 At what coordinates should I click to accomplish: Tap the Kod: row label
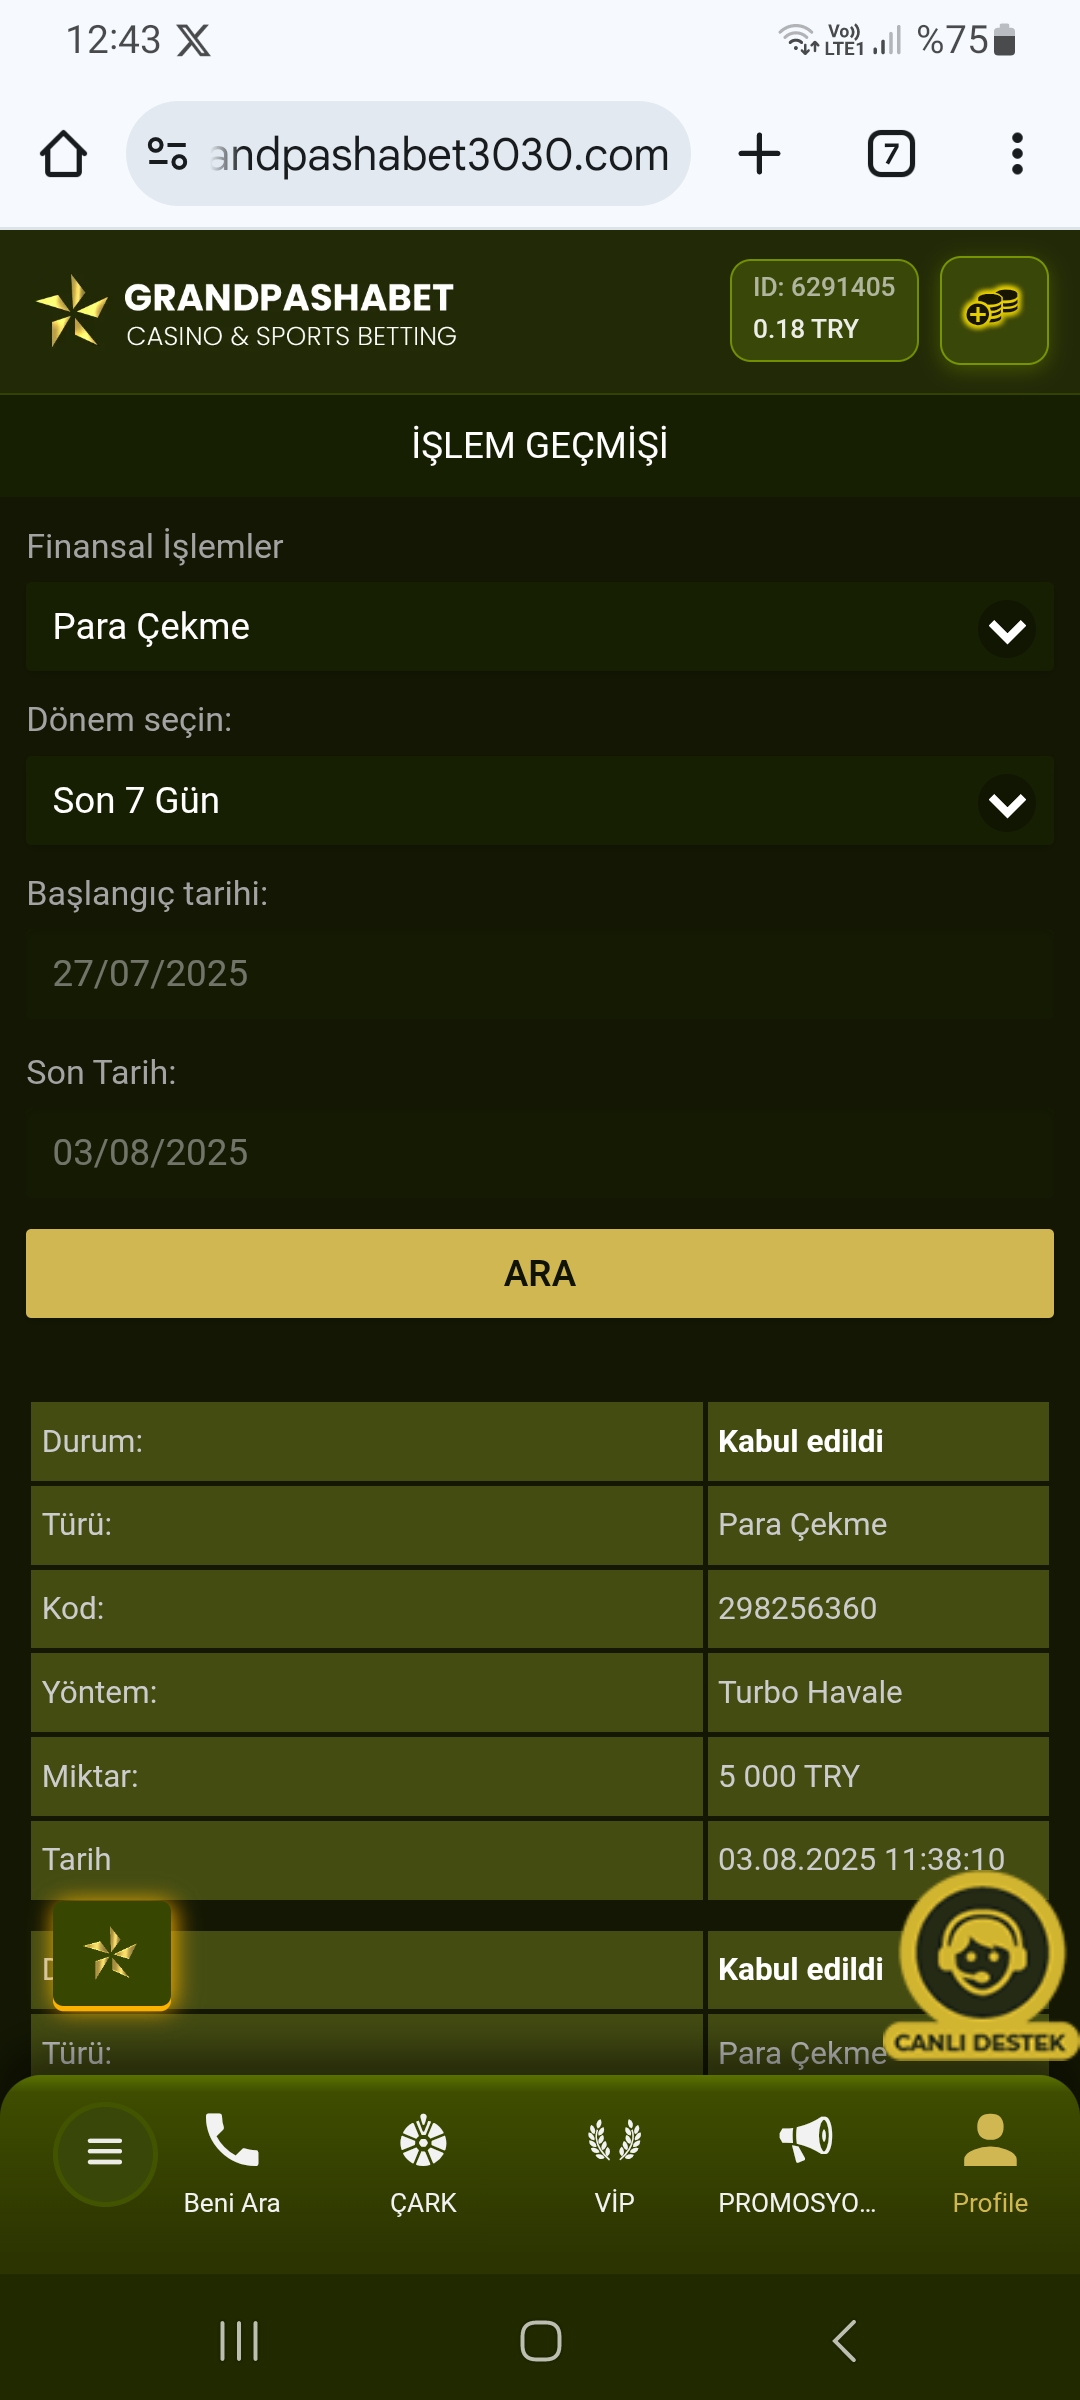point(73,1608)
